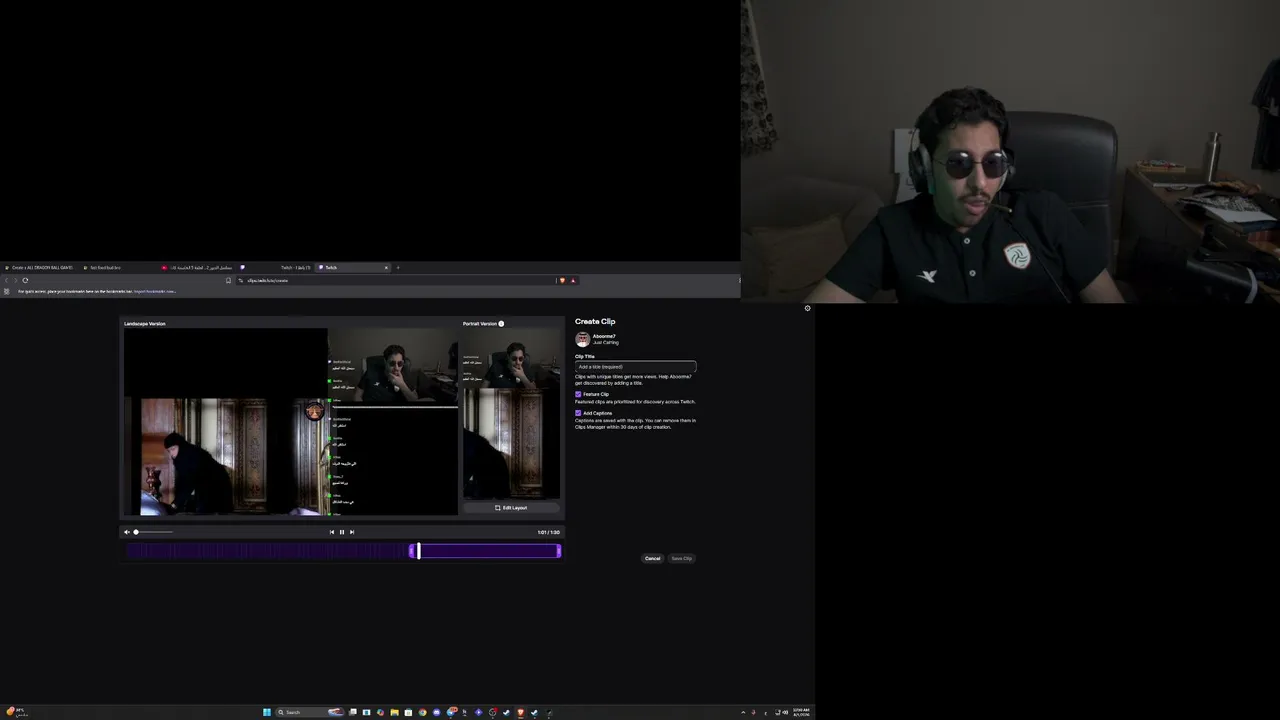This screenshot has width=1280, height=720.
Task: Uncheck the Add Captions checkbox
Action: point(578,413)
